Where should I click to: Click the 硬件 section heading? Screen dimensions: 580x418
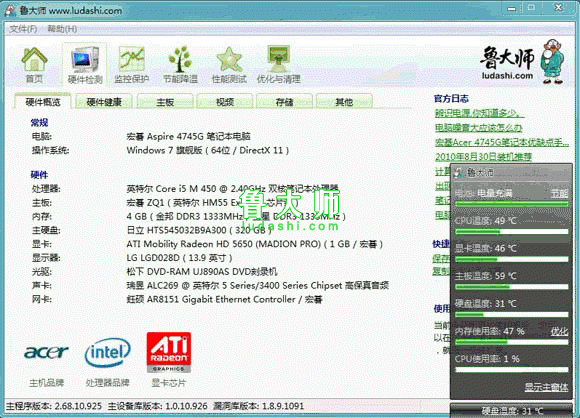[x=39, y=175]
